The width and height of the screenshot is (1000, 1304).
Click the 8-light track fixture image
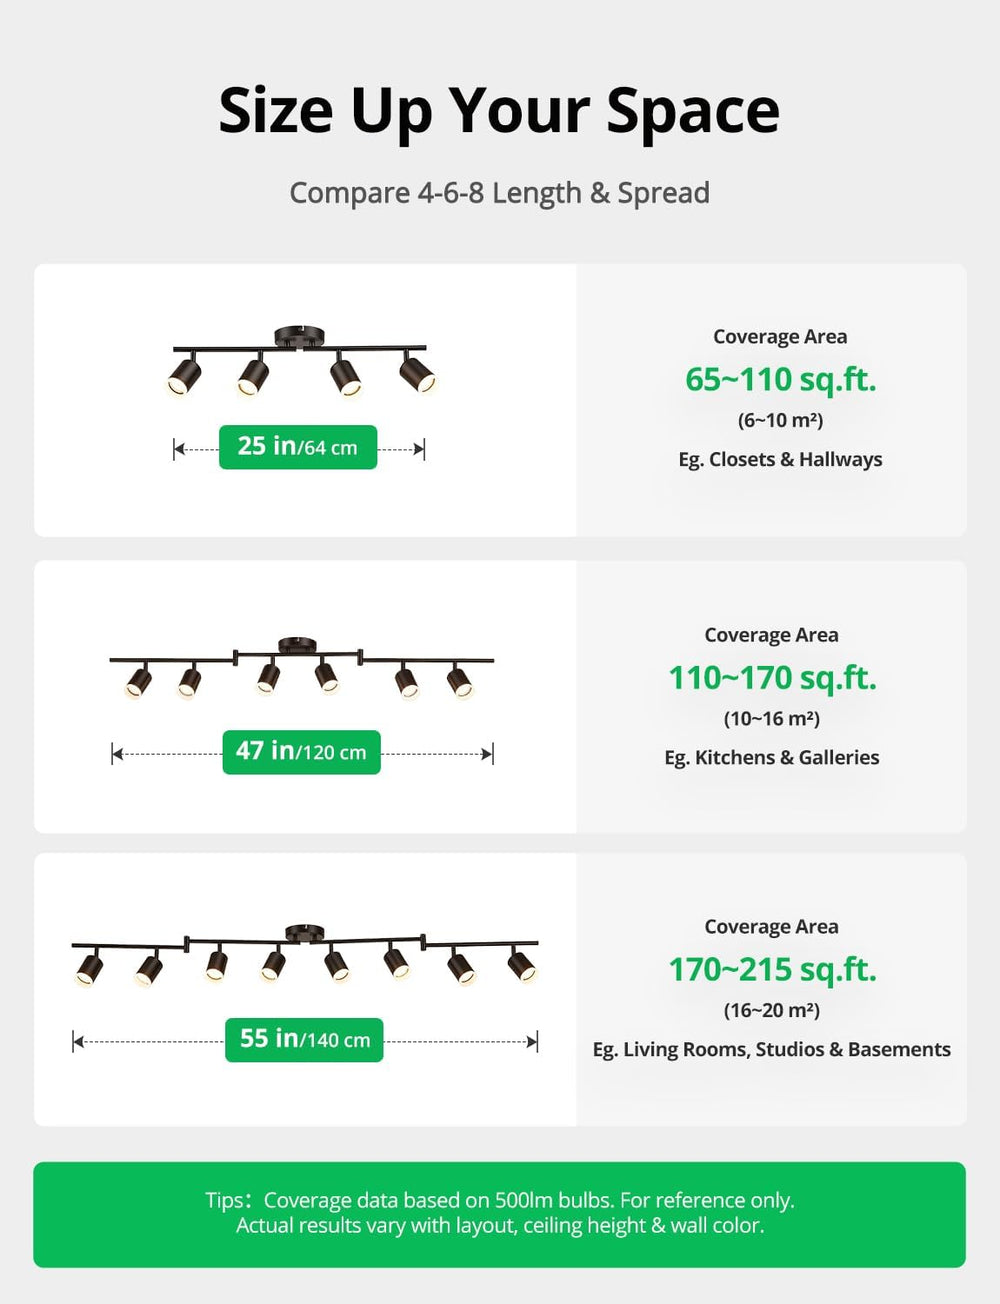[x=305, y=955]
